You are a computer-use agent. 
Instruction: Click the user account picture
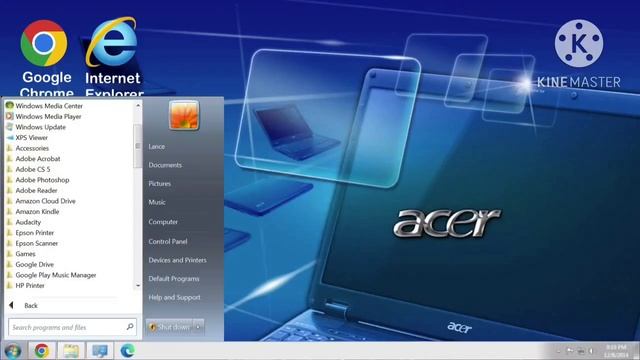point(184,116)
